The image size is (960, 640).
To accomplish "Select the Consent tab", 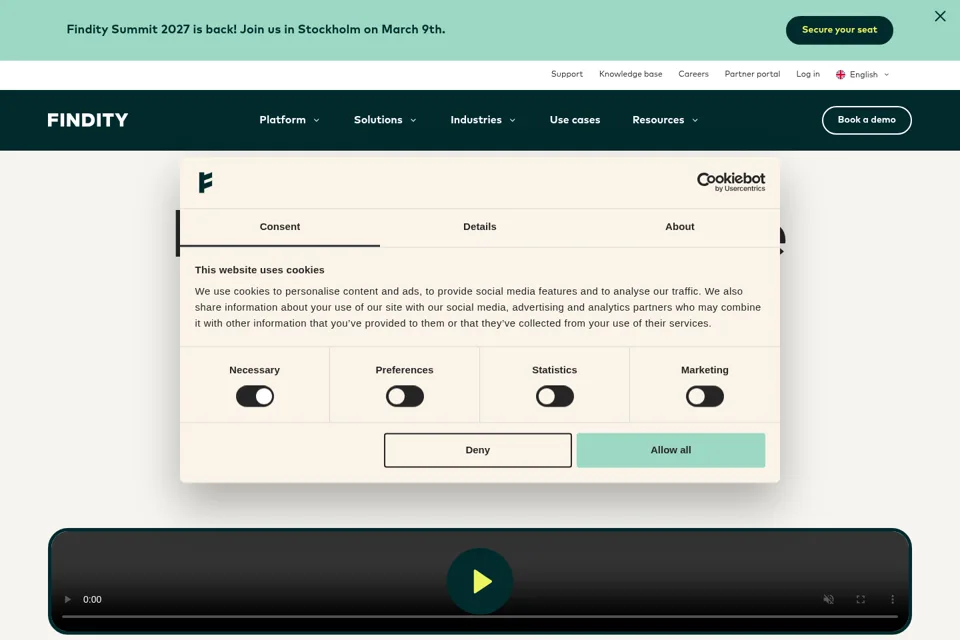I will click(280, 227).
